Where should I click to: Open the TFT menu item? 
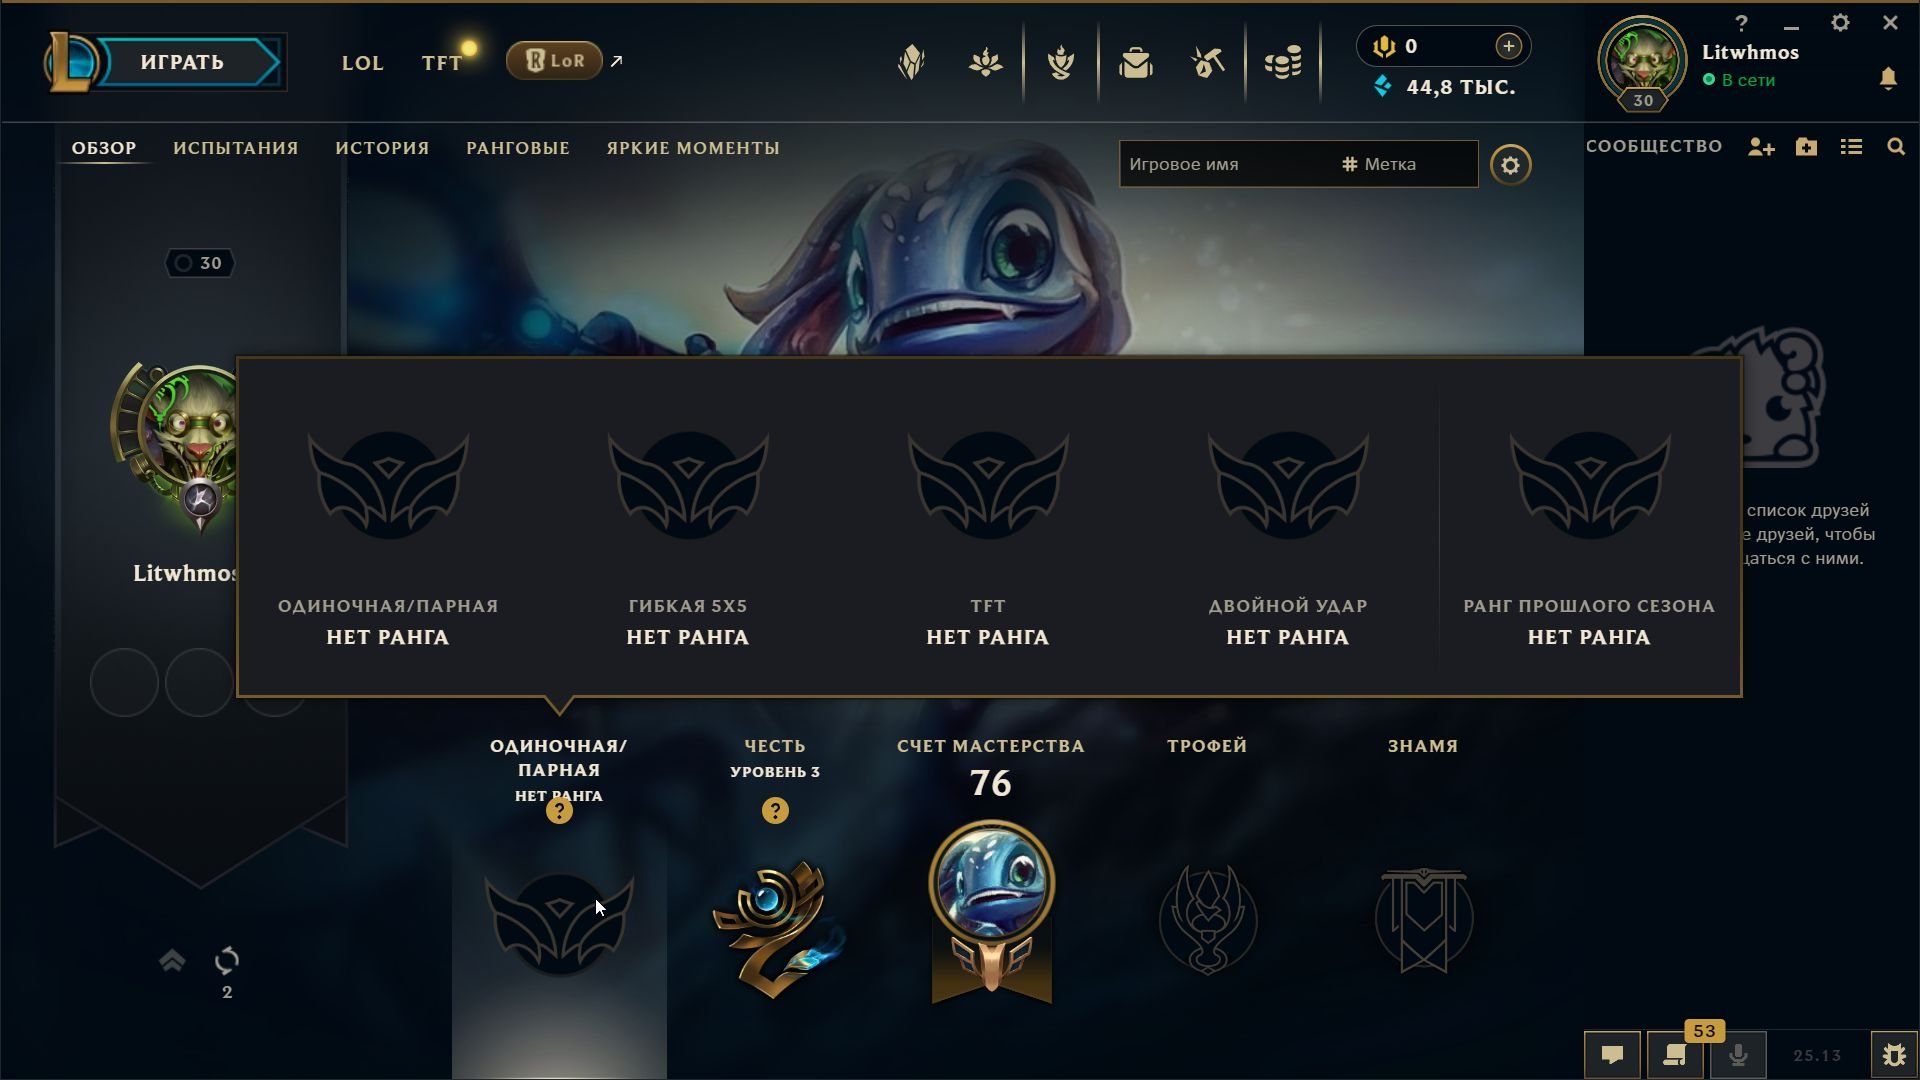coord(441,63)
